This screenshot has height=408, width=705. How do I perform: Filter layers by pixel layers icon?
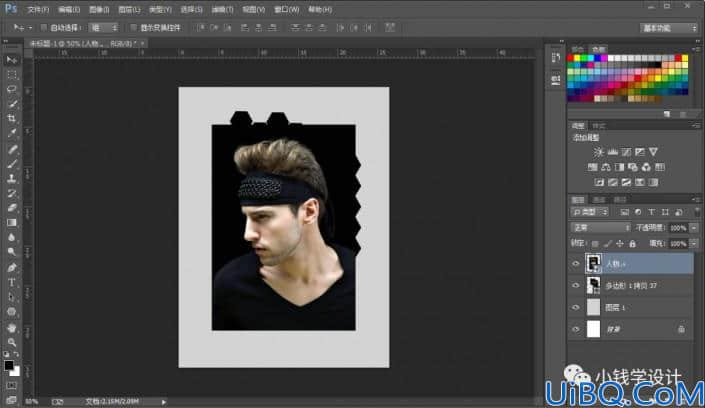(625, 212)
